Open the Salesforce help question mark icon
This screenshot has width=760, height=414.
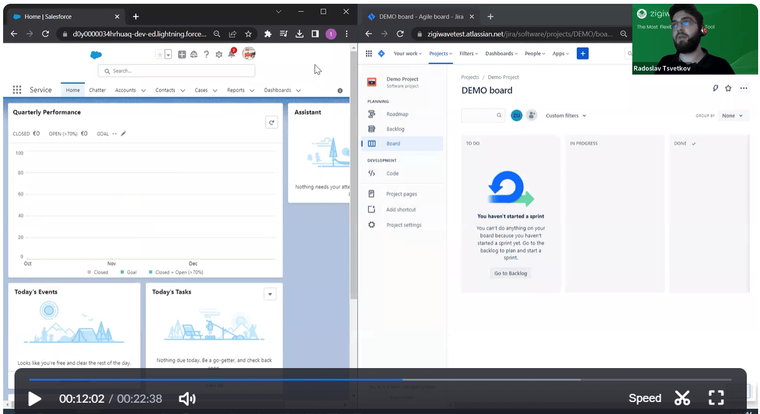206,55
